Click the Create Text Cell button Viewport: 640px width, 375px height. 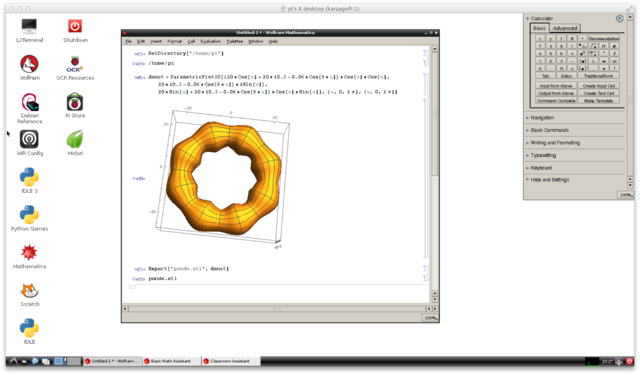point(598,93)
